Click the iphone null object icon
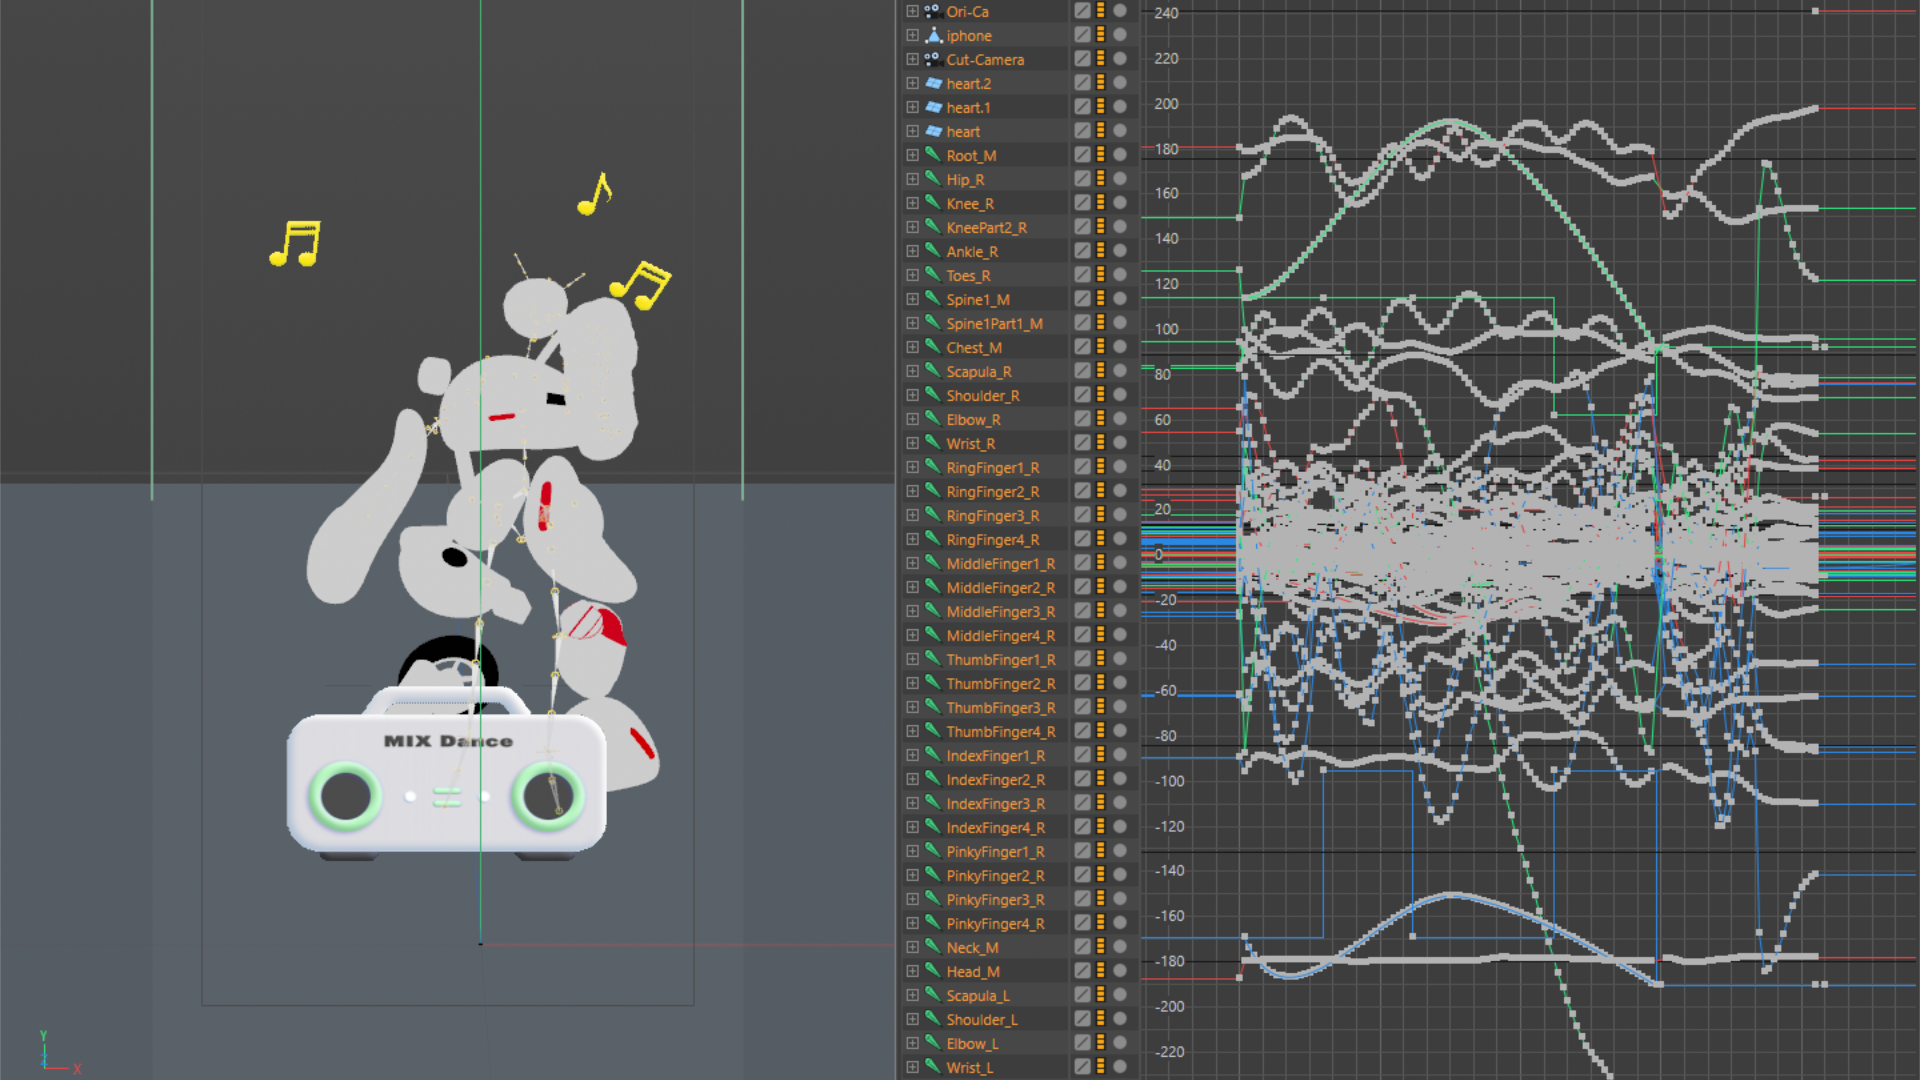Screen dimensions: 1920x1080 (x=933, y=35)
